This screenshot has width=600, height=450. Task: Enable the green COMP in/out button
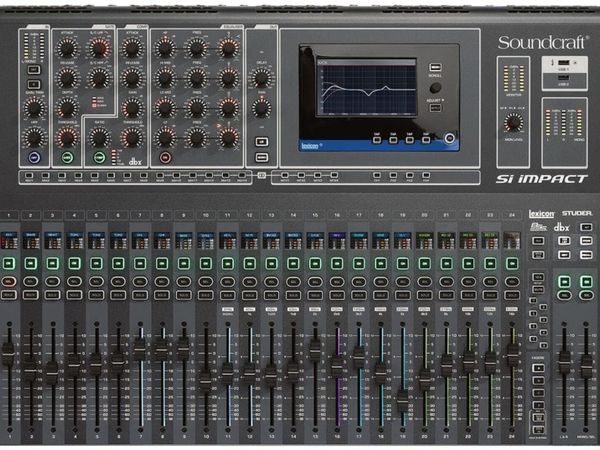coord(99,157)
